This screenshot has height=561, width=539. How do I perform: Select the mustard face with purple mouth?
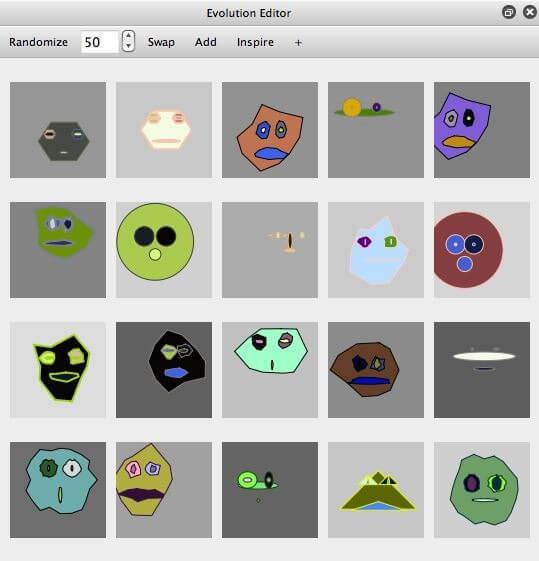click(x=164, y=490)
